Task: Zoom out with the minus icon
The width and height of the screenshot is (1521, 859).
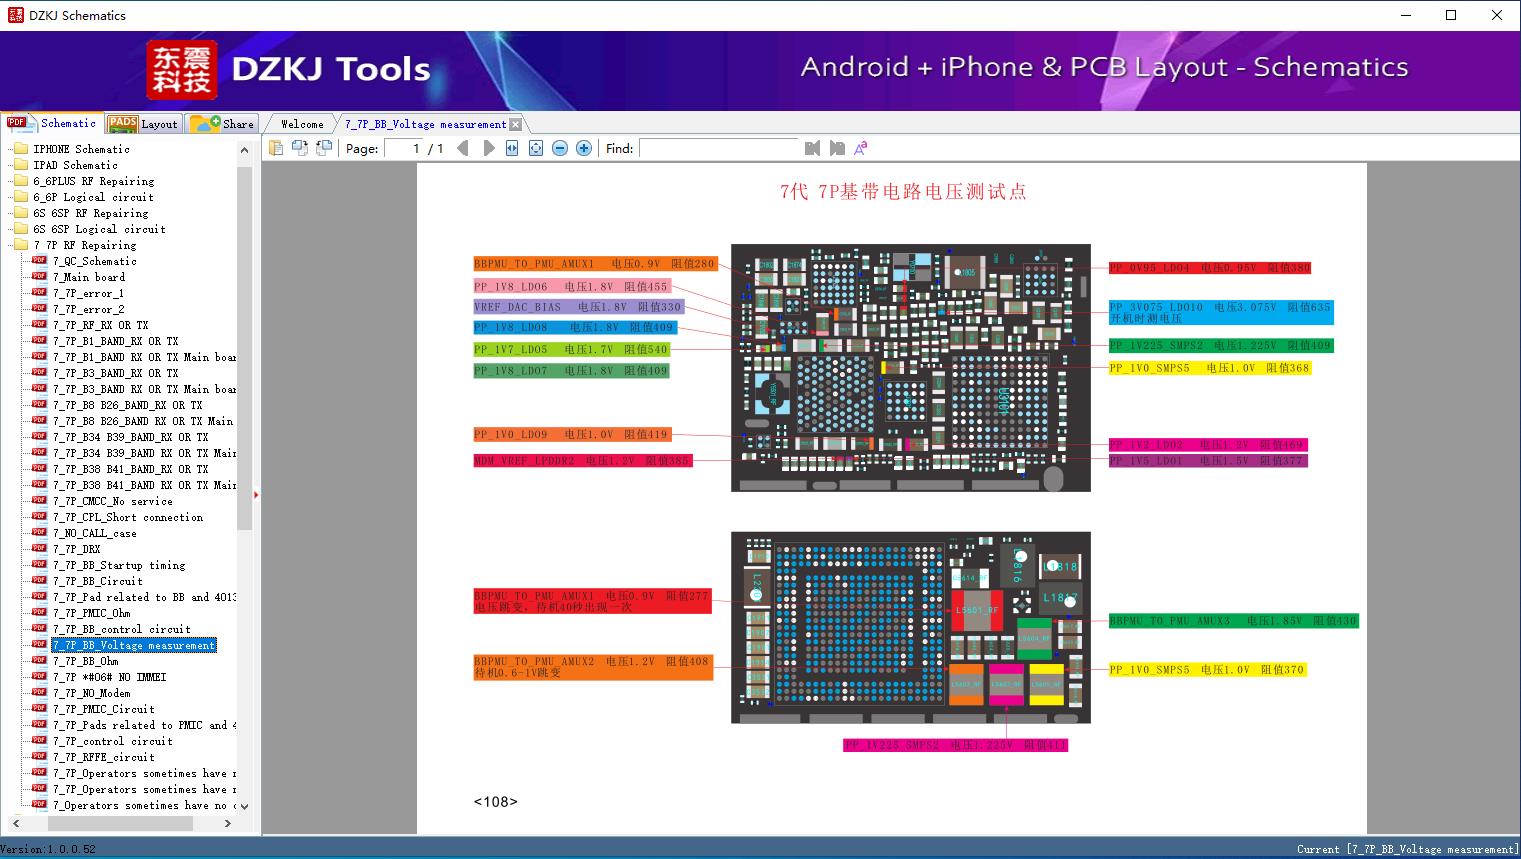Action: coord(560,148)
